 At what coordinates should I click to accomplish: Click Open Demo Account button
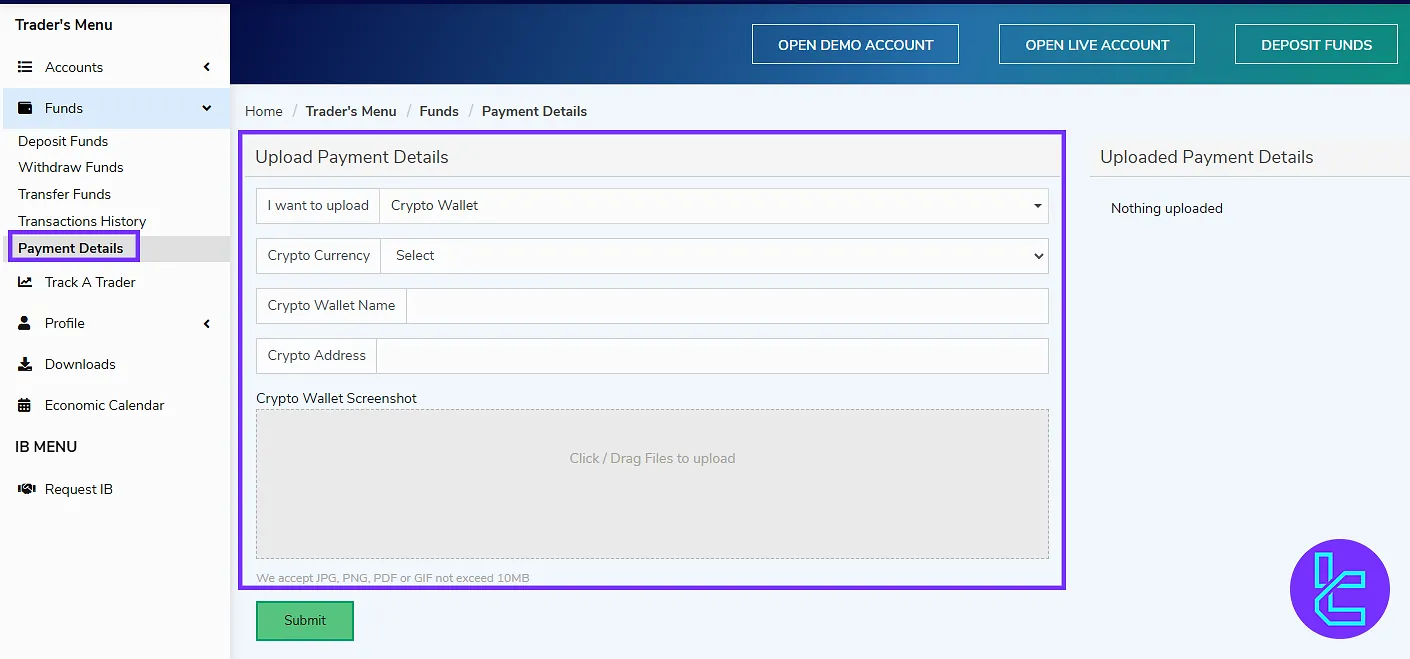[x=855, y=44]
